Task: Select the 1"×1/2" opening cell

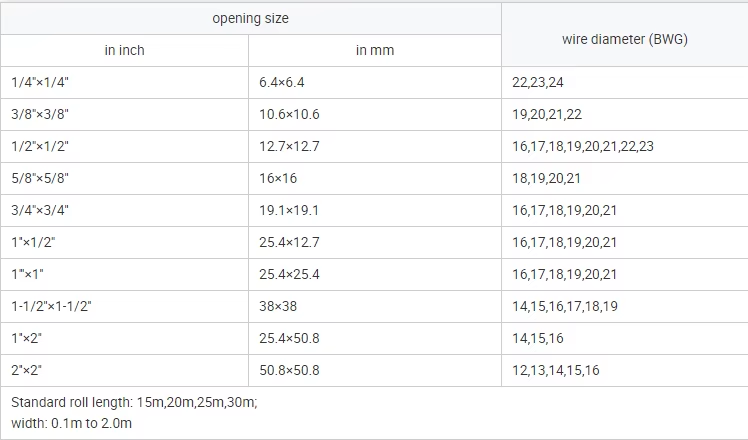Action: click(x=125, y=242)
